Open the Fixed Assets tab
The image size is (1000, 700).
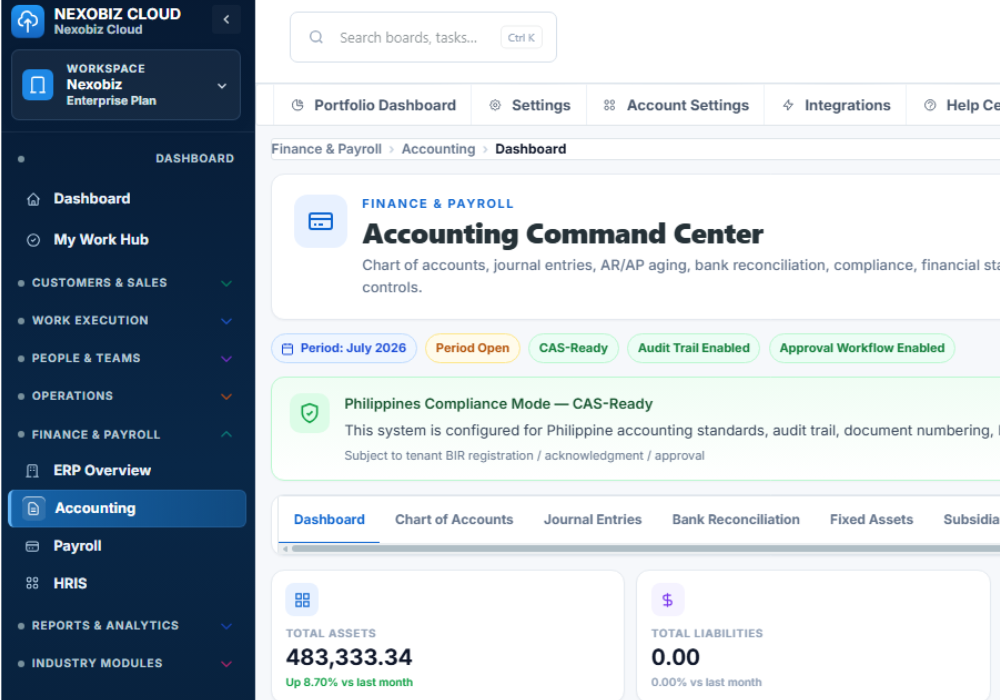point(871,520)
